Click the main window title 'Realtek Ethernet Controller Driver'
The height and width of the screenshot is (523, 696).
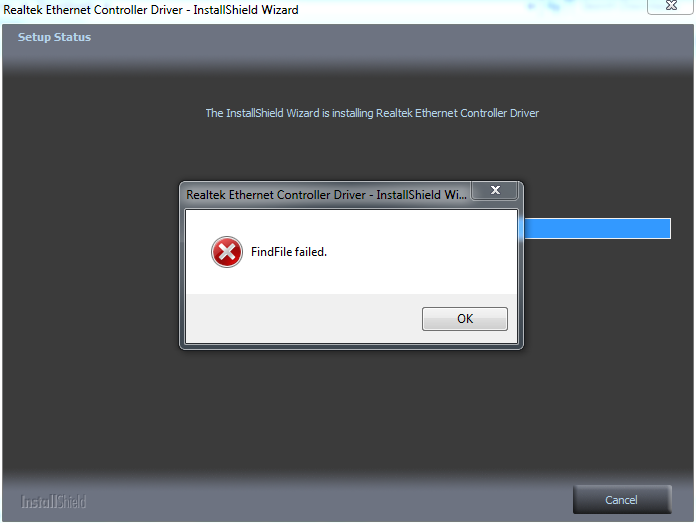click(x=93, y=10)
